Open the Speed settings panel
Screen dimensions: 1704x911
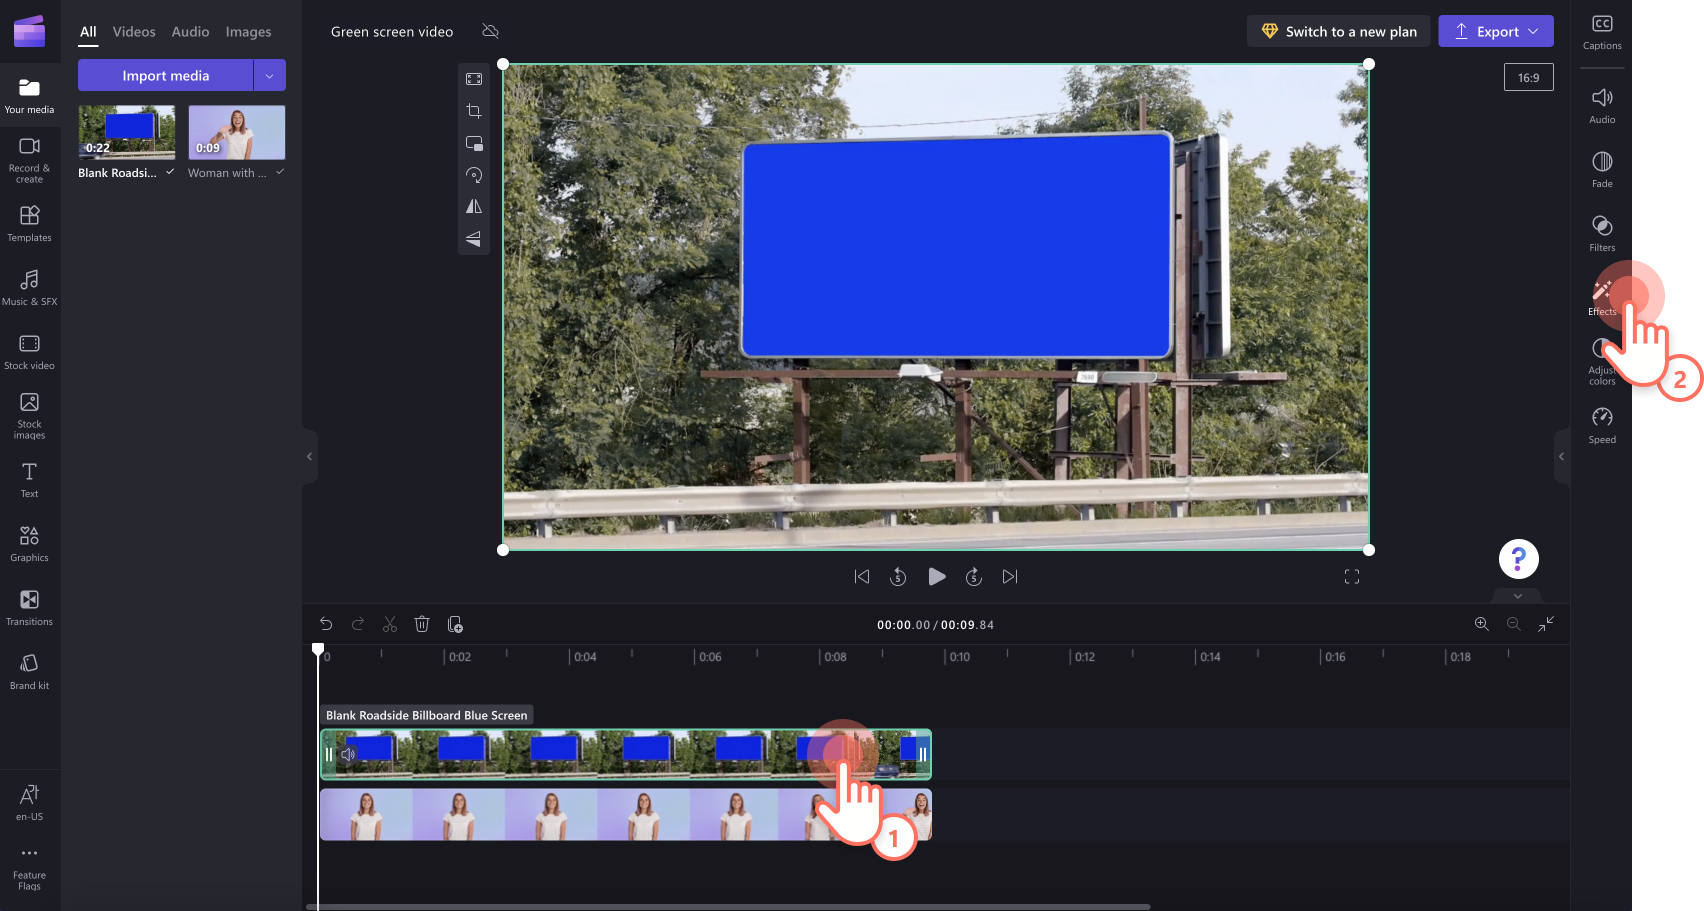click(1601, 425)
